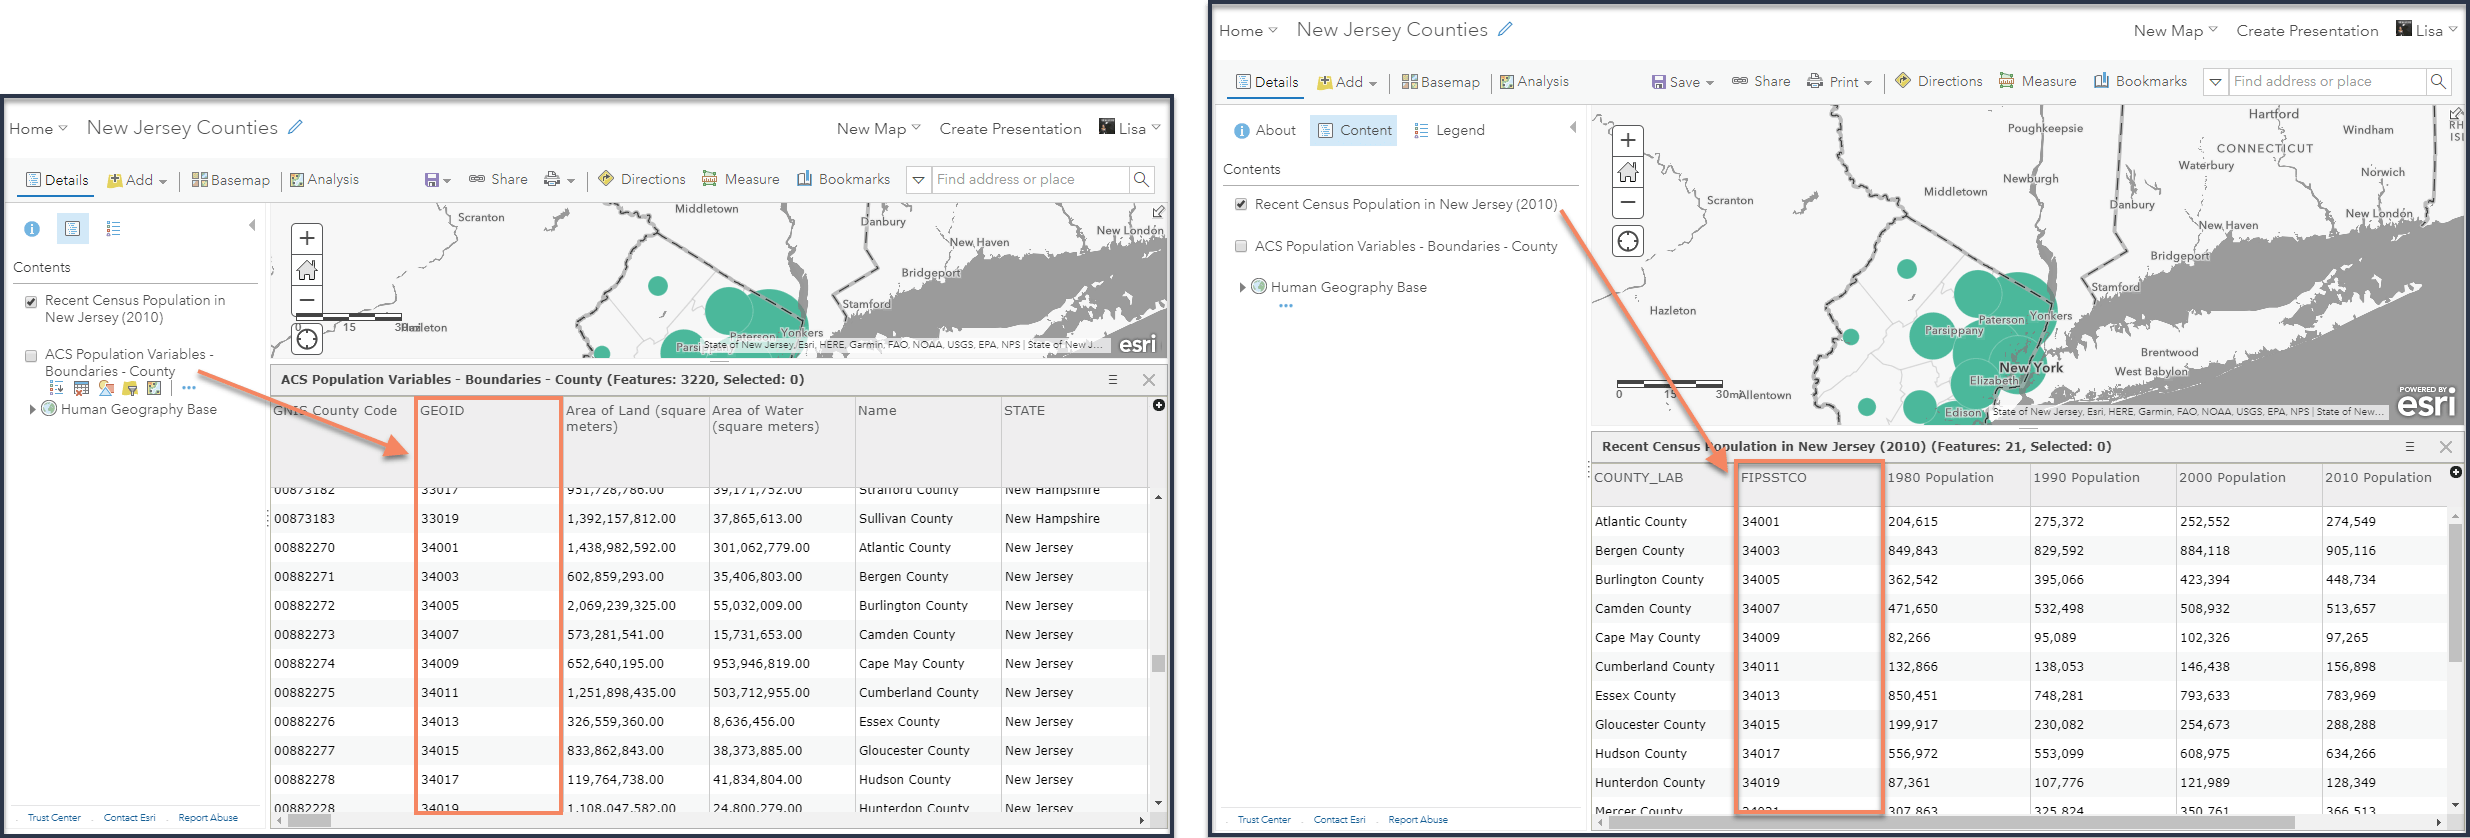Click the change style icon under ACS layer
This screenshot has height=838, width=2470.
point(105,388)
